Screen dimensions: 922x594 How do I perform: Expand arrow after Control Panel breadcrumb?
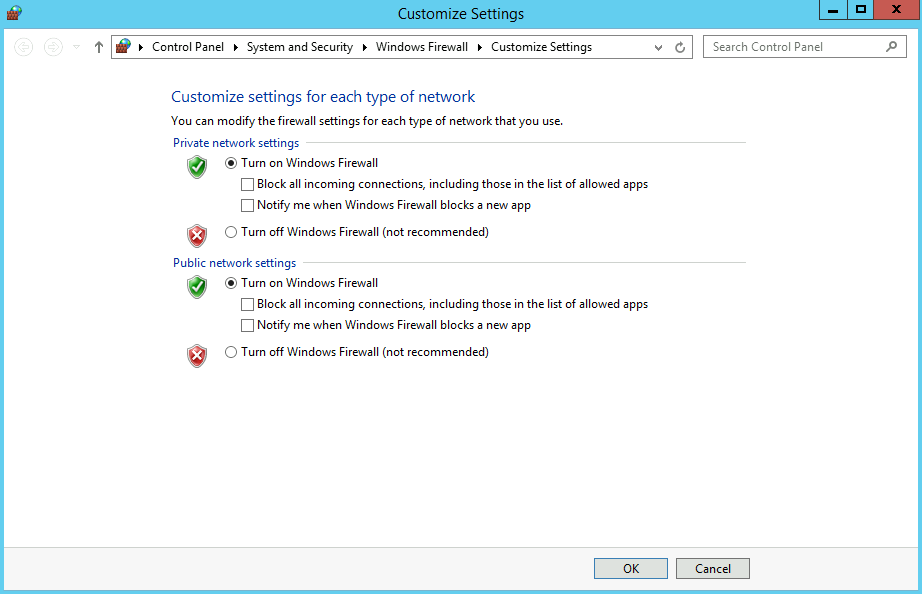click(x=236, y=47)
